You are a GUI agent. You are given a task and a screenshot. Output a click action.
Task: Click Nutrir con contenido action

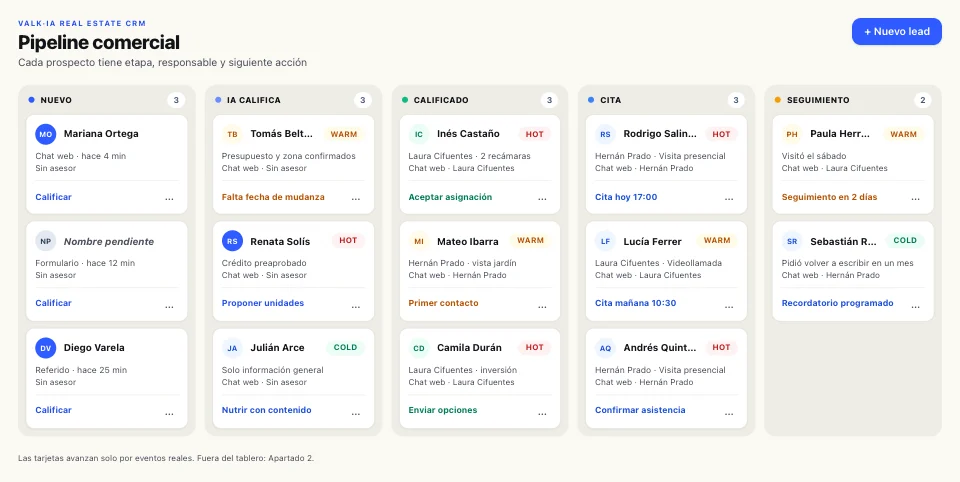click(266, 410)
